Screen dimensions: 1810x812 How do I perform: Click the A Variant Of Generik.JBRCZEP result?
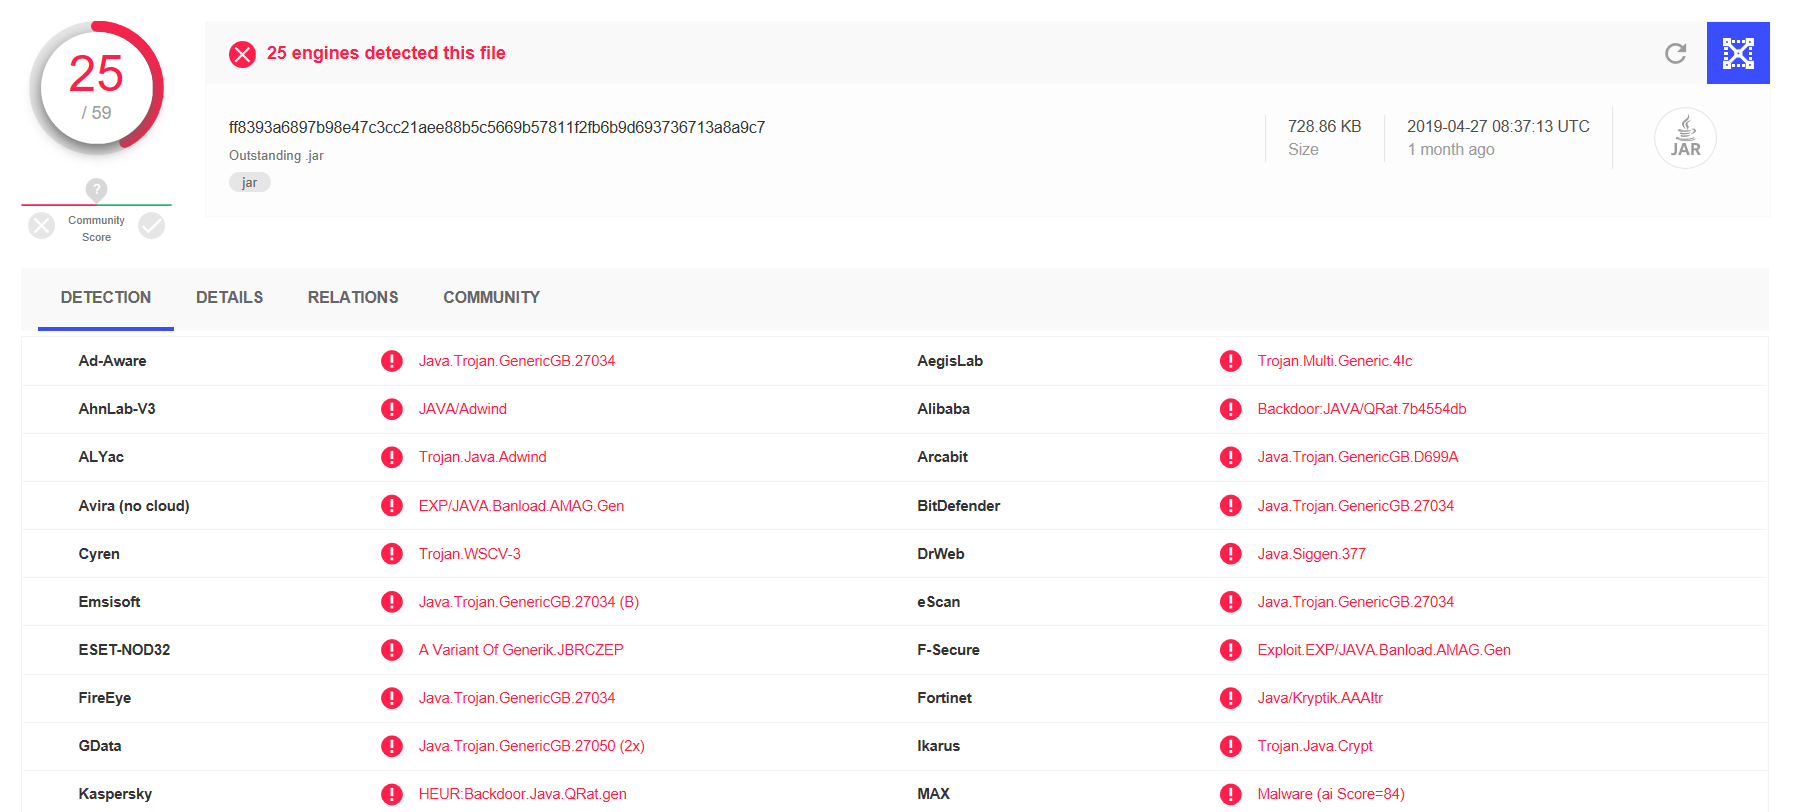click(x=521, y=650)
